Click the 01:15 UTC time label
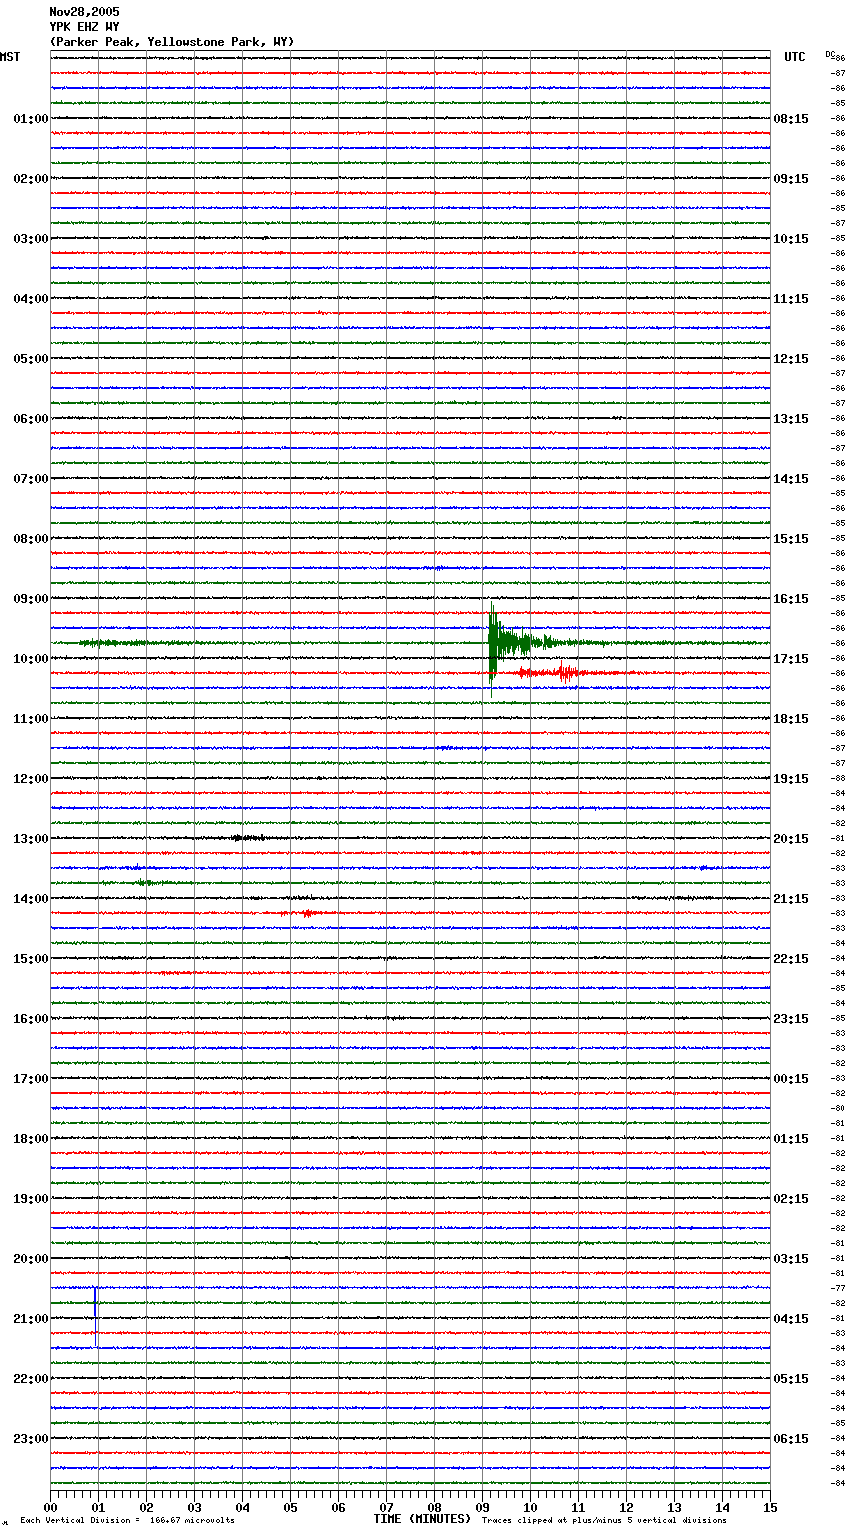Viewport: 850px width, 1534px height. pyautogui.click(x=791, y=1139)
